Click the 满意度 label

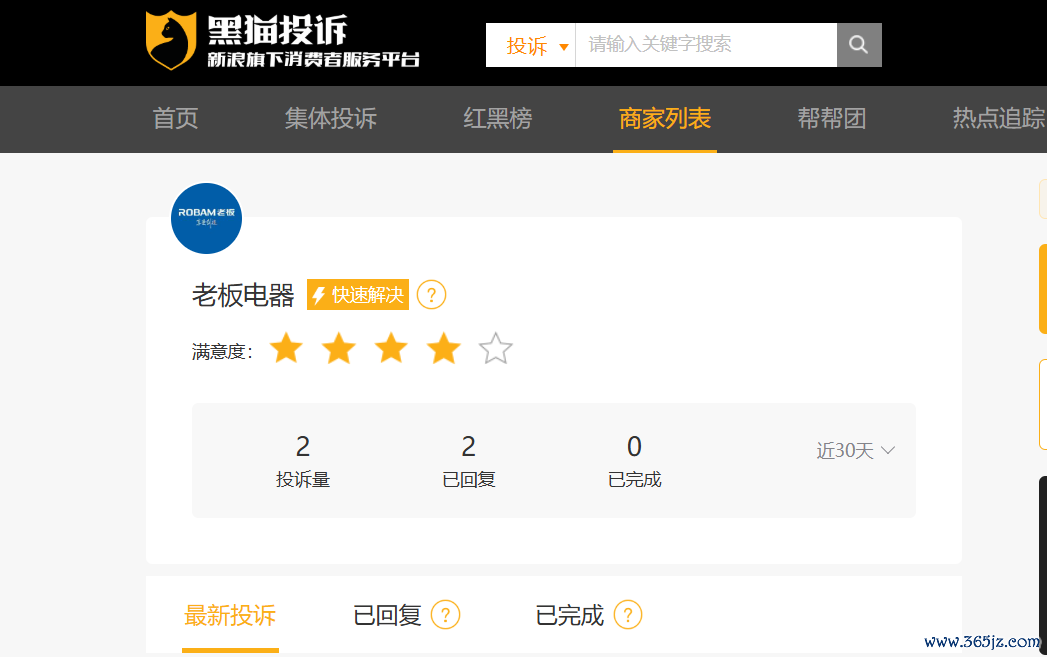point(222,351)
